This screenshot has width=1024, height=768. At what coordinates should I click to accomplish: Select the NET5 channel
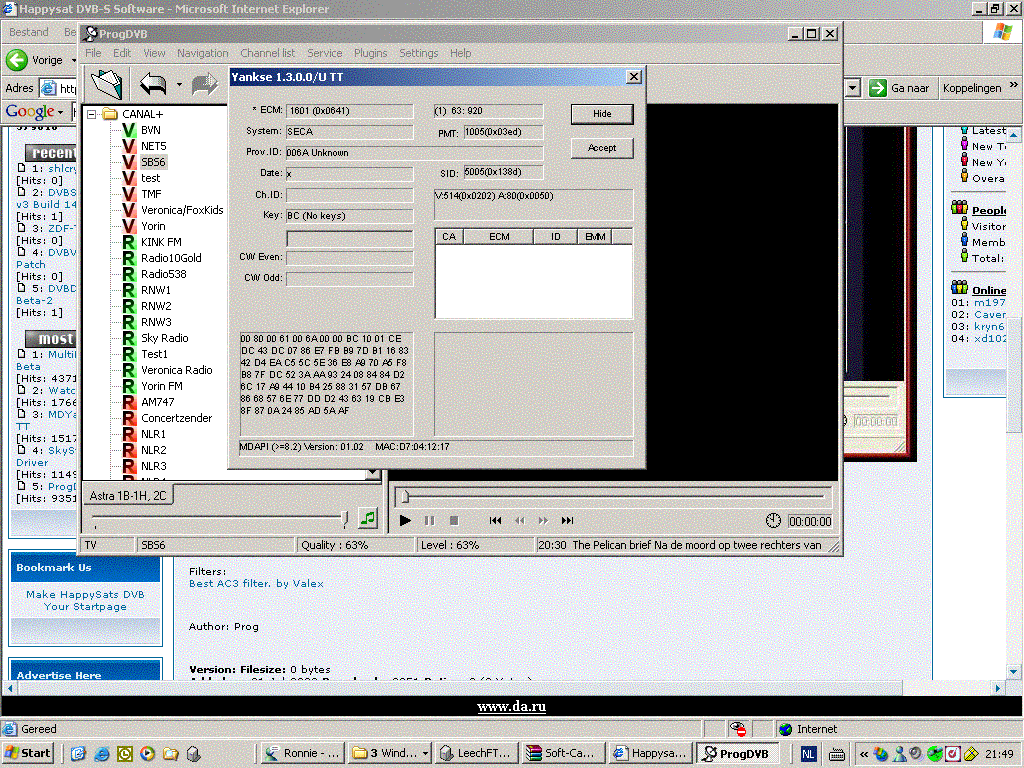pos(153,146)
